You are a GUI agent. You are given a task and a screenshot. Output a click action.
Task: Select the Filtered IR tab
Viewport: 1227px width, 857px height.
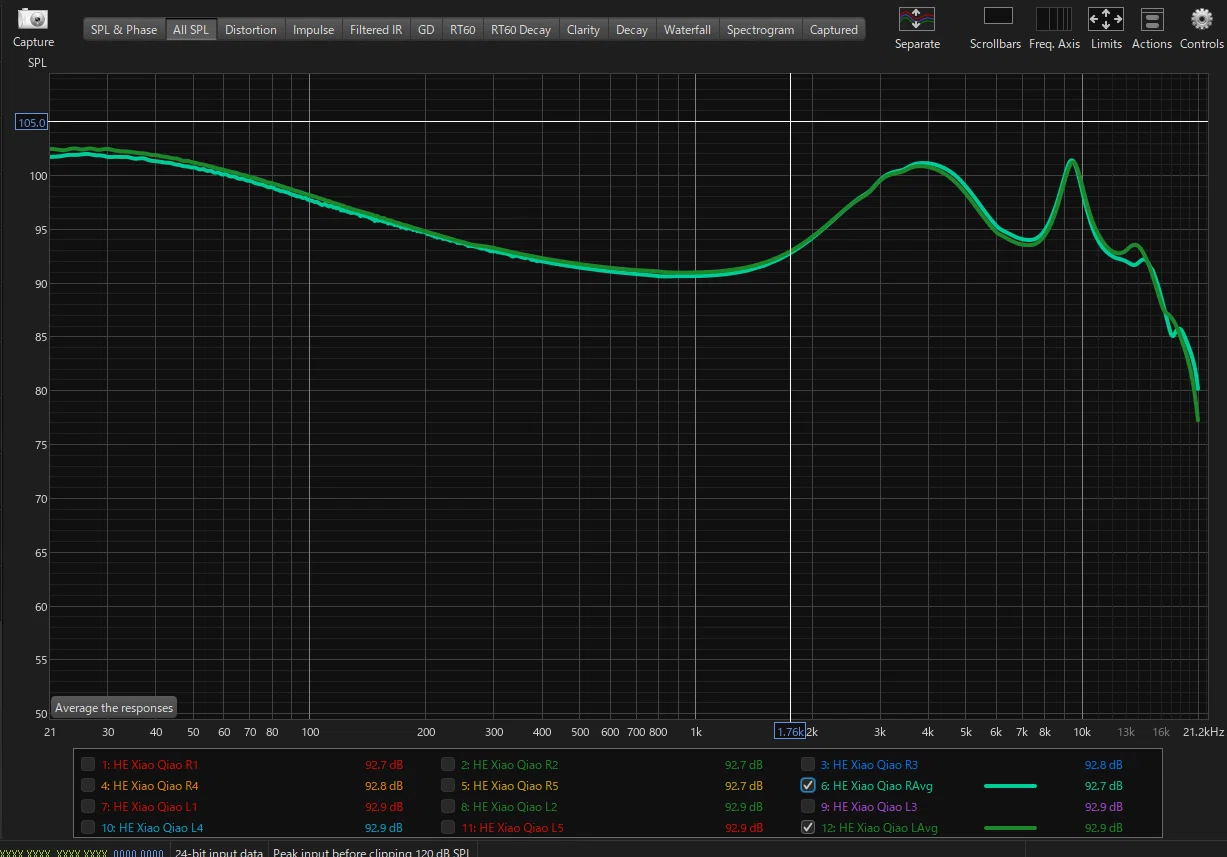tap(376, 30)
